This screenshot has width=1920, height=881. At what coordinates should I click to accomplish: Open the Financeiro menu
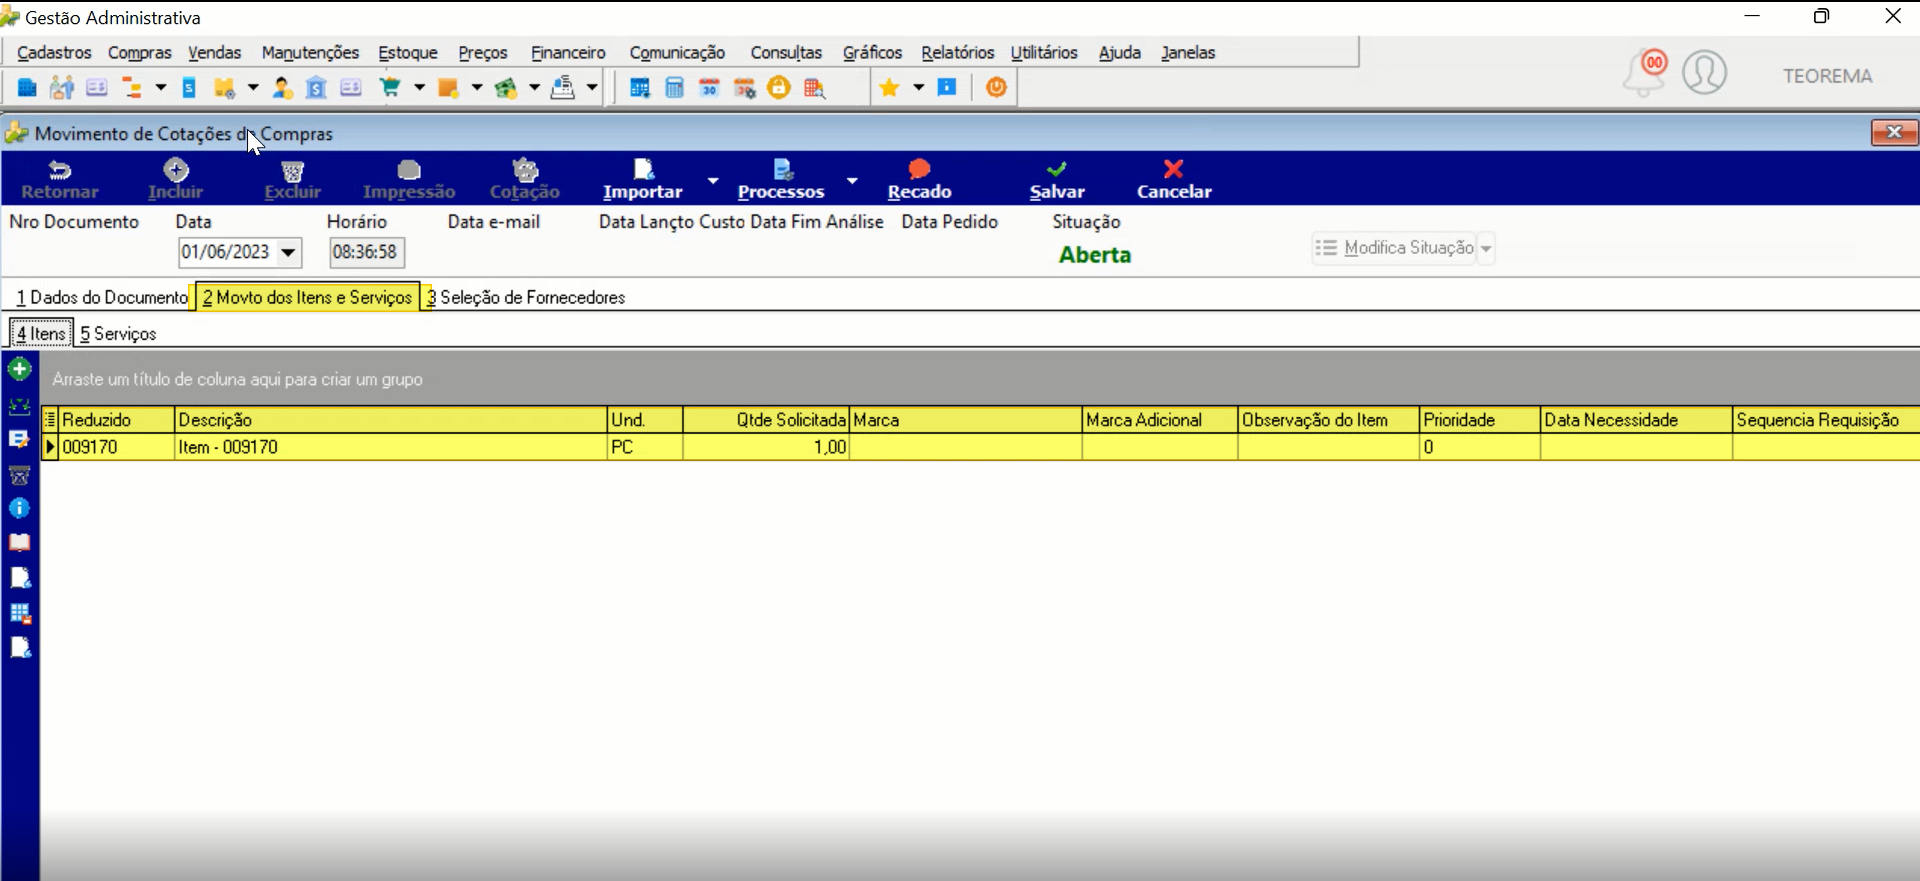tap(568, 53)
